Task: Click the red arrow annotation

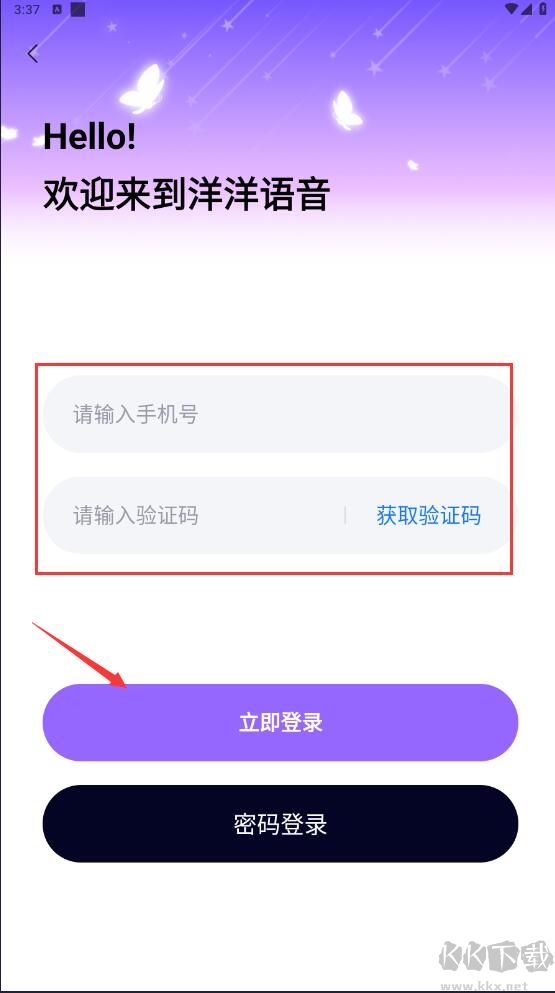Action: [79, 655]
